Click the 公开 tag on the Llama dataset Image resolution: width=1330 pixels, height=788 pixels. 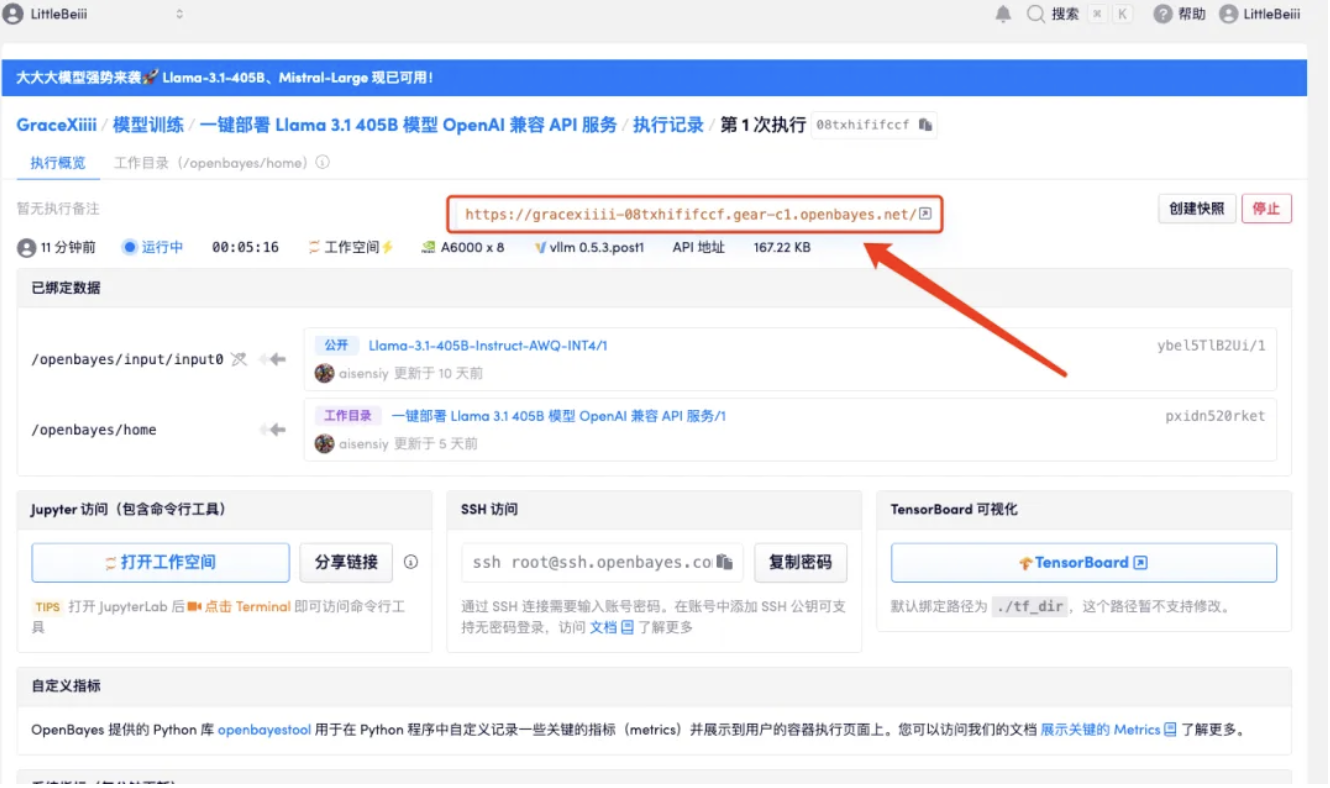pos(336,345)
